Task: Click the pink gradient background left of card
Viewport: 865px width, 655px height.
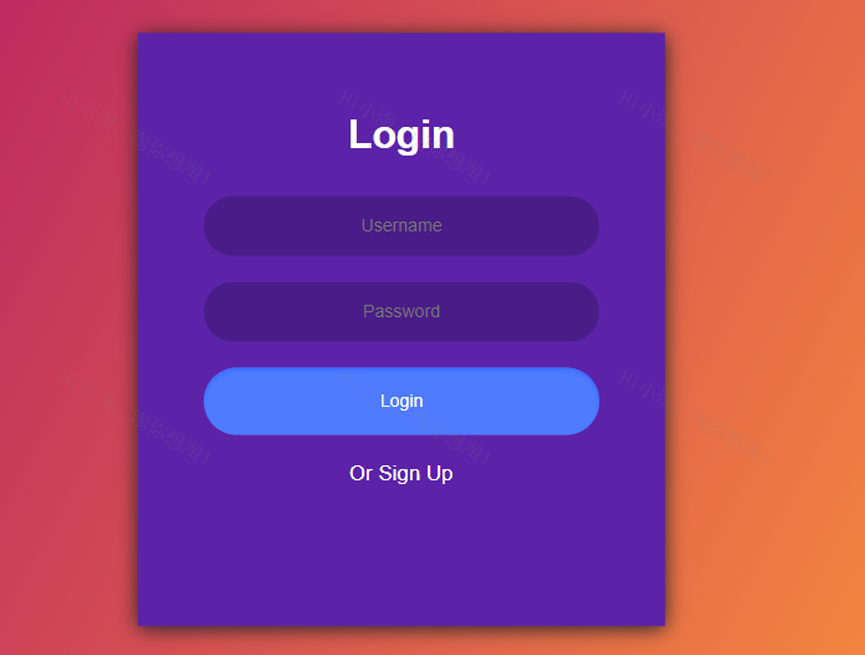Action: click(69, 331)
